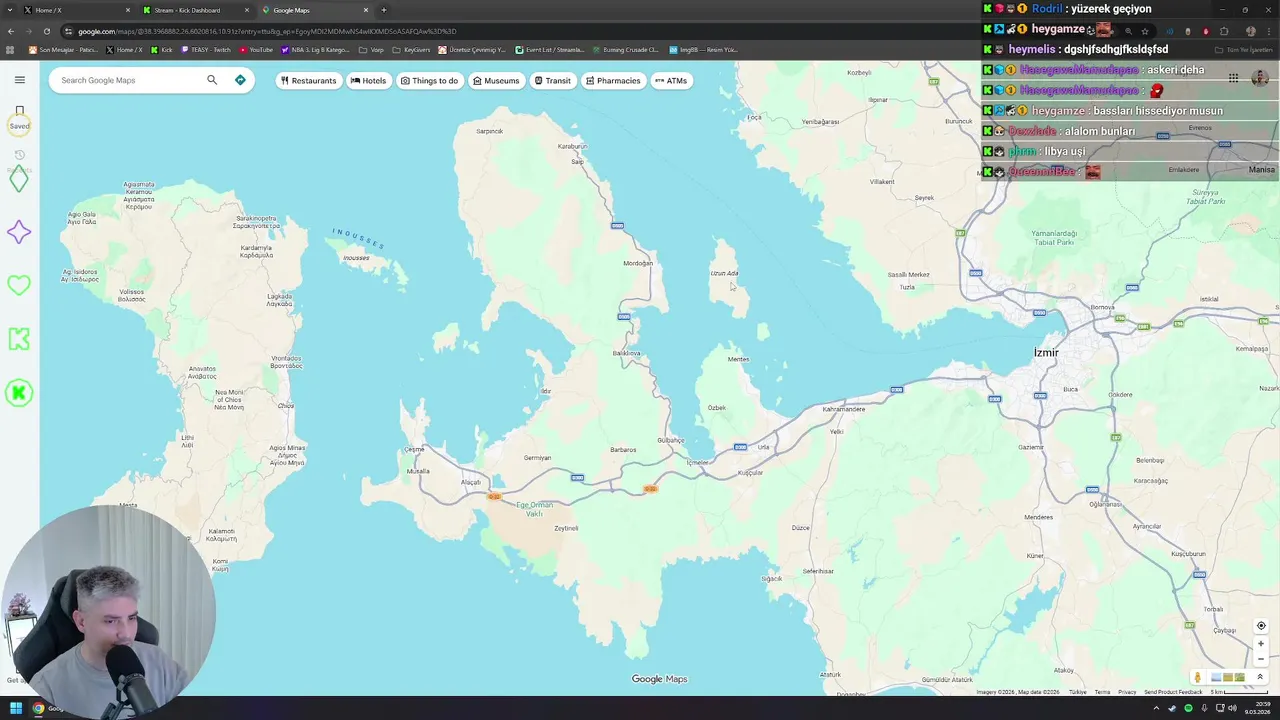Image resolution: width=1280 pixels, height=720 pixels.
Task: Switch to Home / X browser tab
Action: point(75,10)
